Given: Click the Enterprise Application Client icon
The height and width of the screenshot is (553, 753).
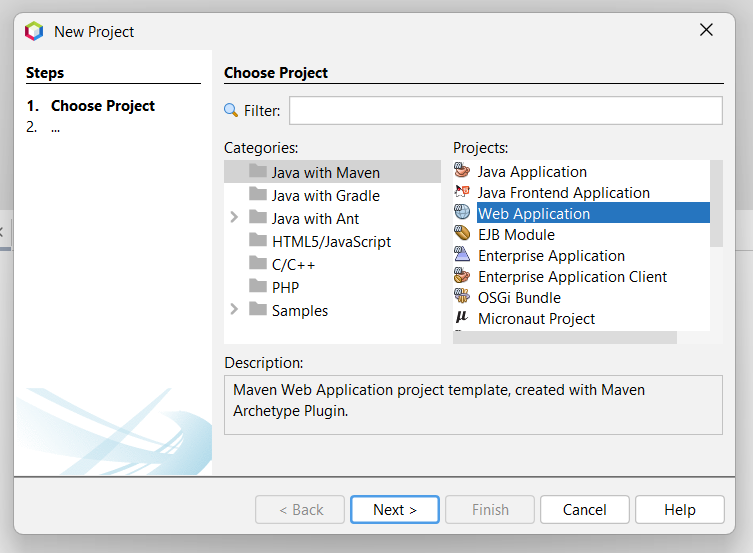Looking at the screenshot, I should 462,275.
